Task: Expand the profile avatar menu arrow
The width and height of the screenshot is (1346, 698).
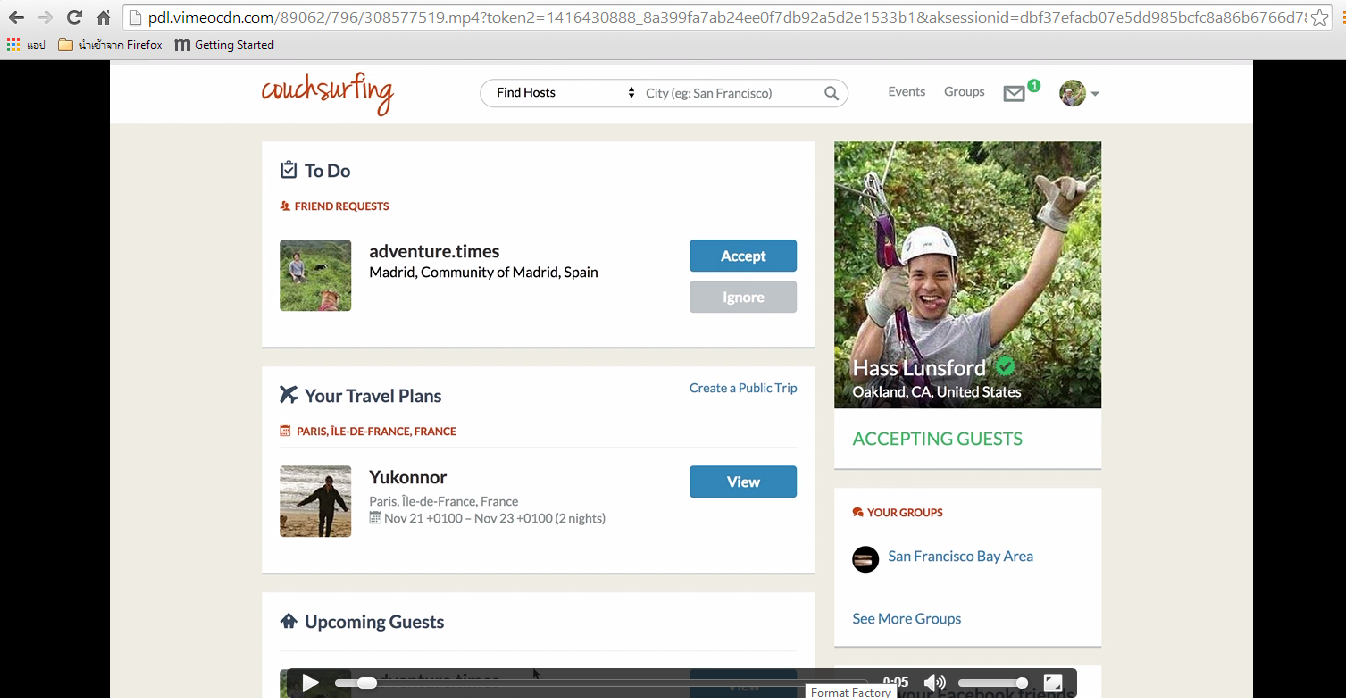Action: pos(1095,94)
